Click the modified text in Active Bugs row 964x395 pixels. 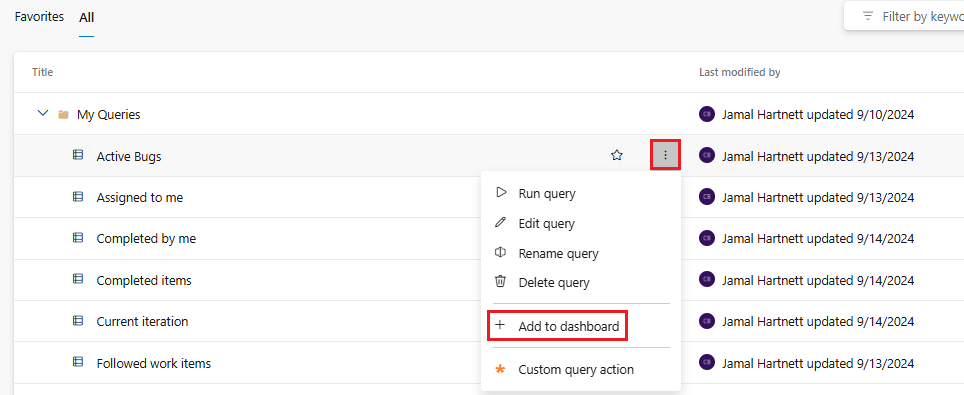click(x=818, y=156)
